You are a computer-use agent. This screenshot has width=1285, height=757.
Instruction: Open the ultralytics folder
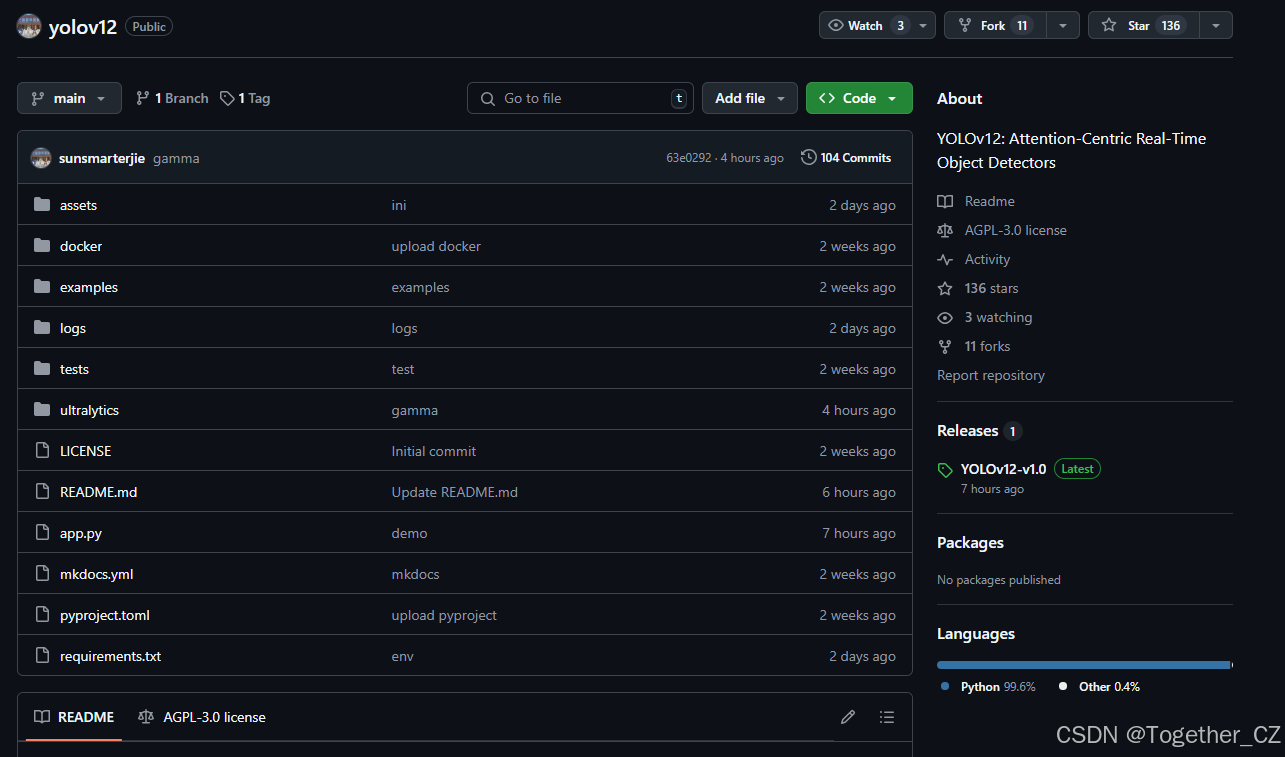point(89,410)
